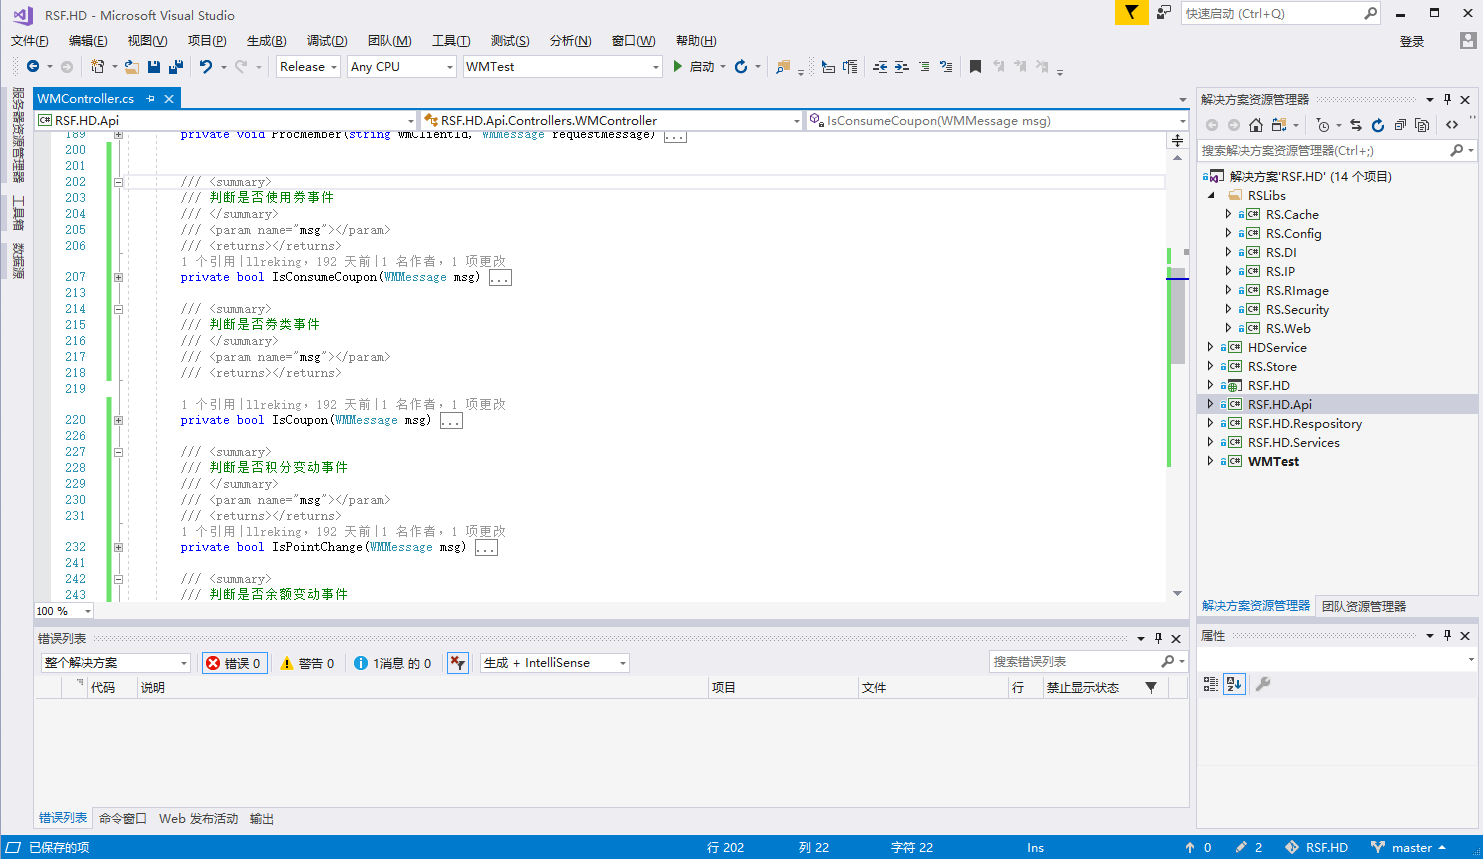Viewport: 1483px width, 859px height.
Task: Toggle the 警告 0 warnings filter button
Action: pos(307,663)
